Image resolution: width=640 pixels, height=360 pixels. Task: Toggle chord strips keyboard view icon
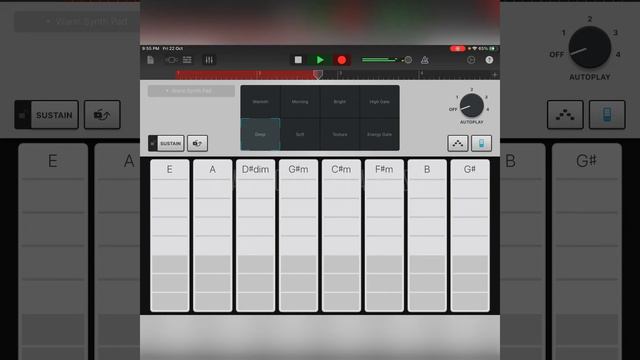[482, 143]
